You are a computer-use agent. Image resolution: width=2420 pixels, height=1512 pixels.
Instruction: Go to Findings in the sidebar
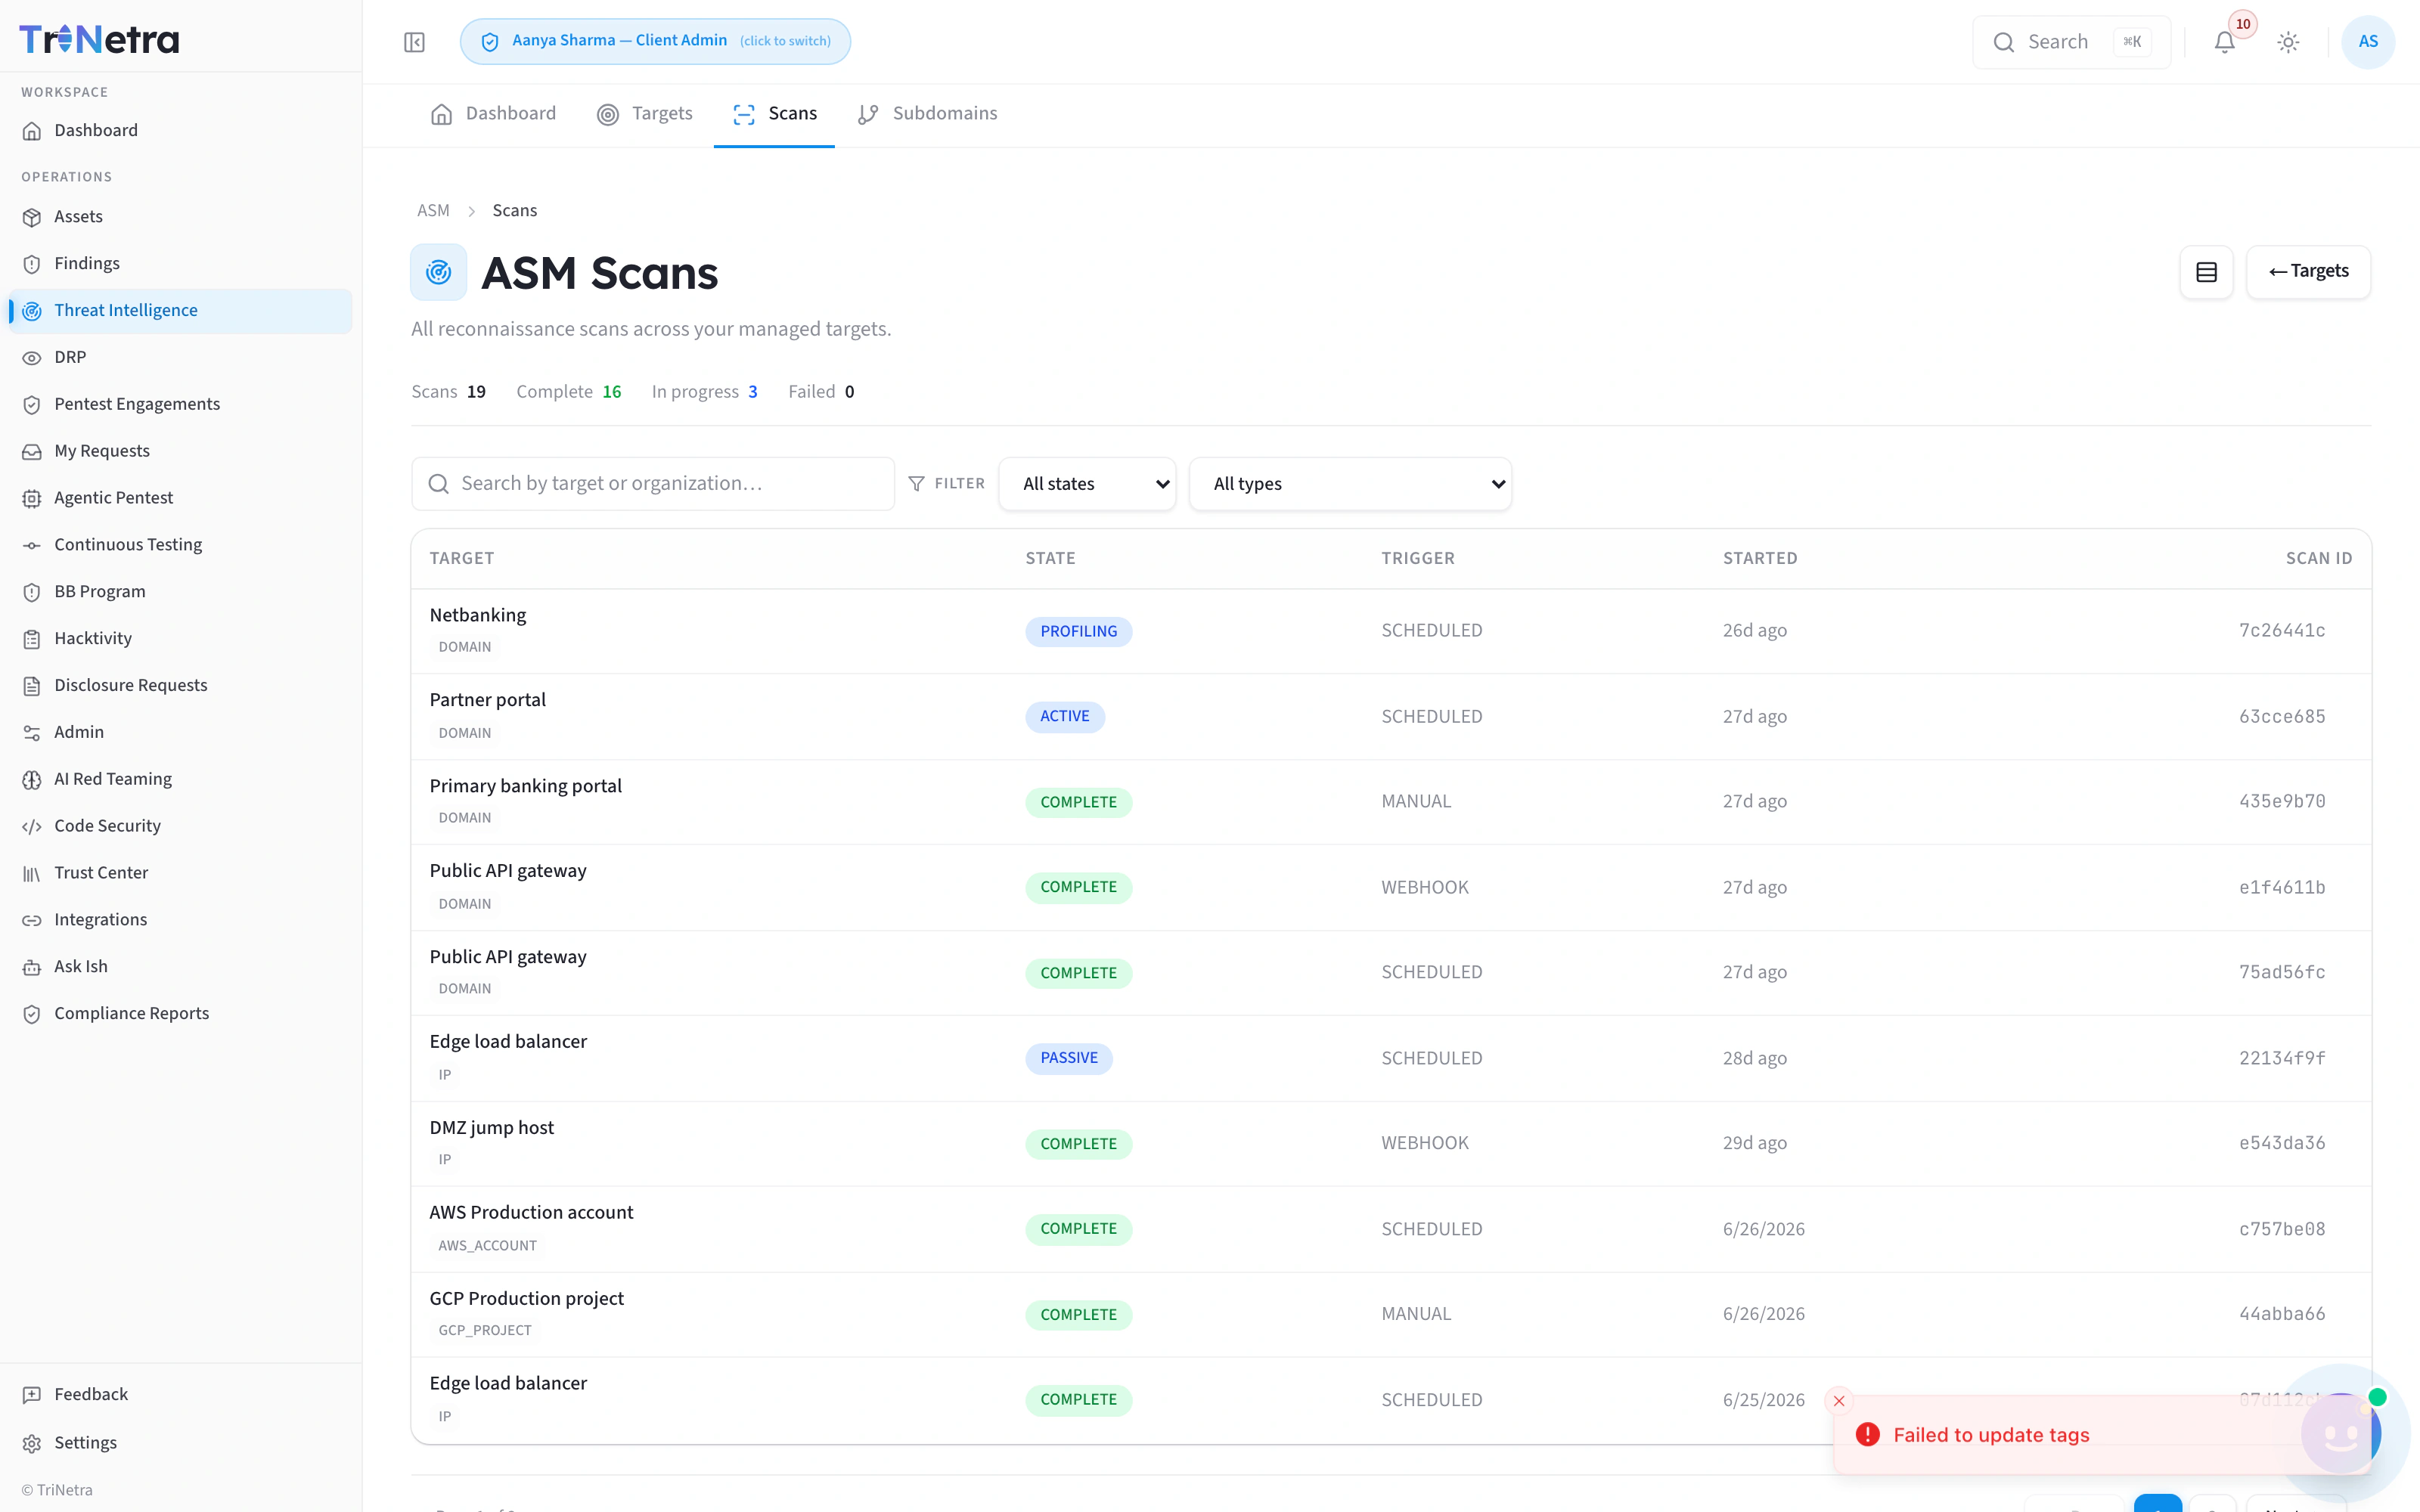[x=180, y=263]
